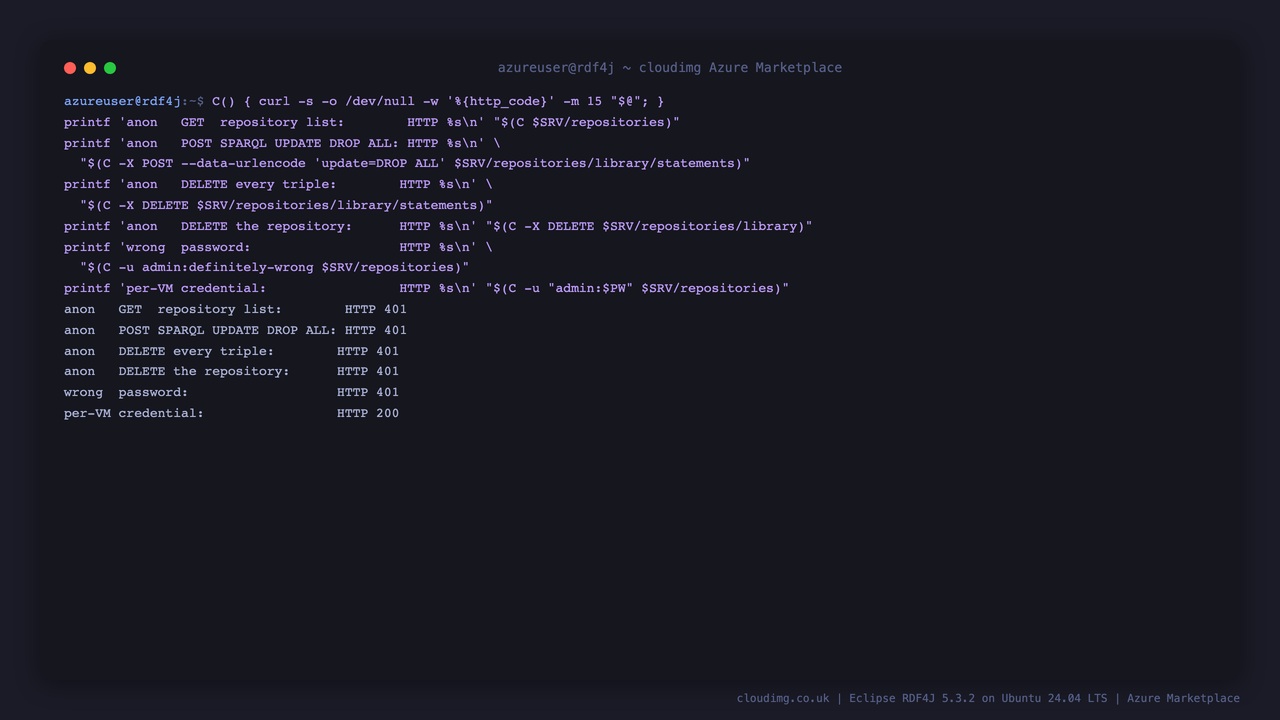Click the line '$(C -X DELETE $SRV/repositories/library/statements)'
This screenshot has width=1280, height=720.
(286, 205)
